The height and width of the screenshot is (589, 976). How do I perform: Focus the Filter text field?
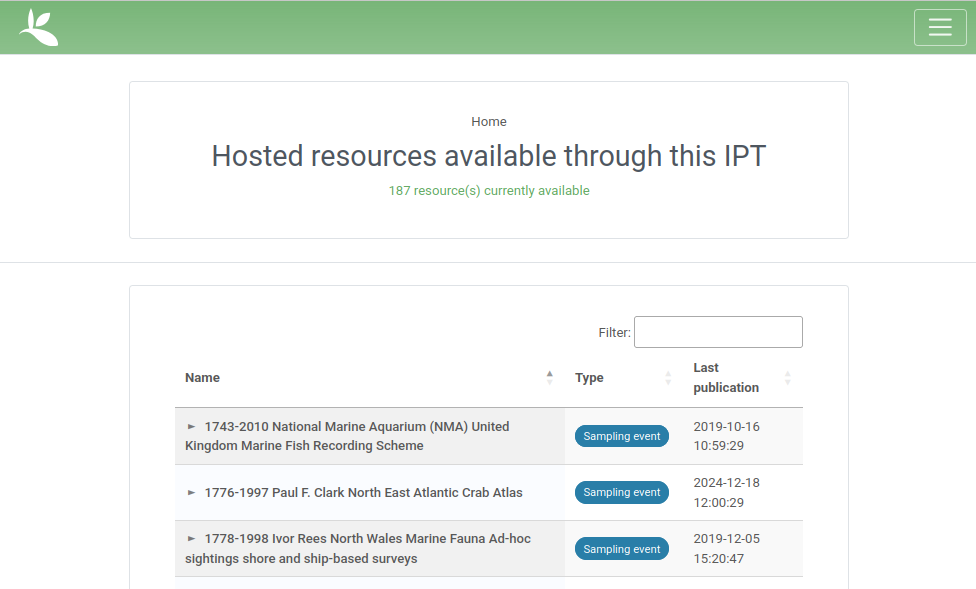[x=717, y=332]
